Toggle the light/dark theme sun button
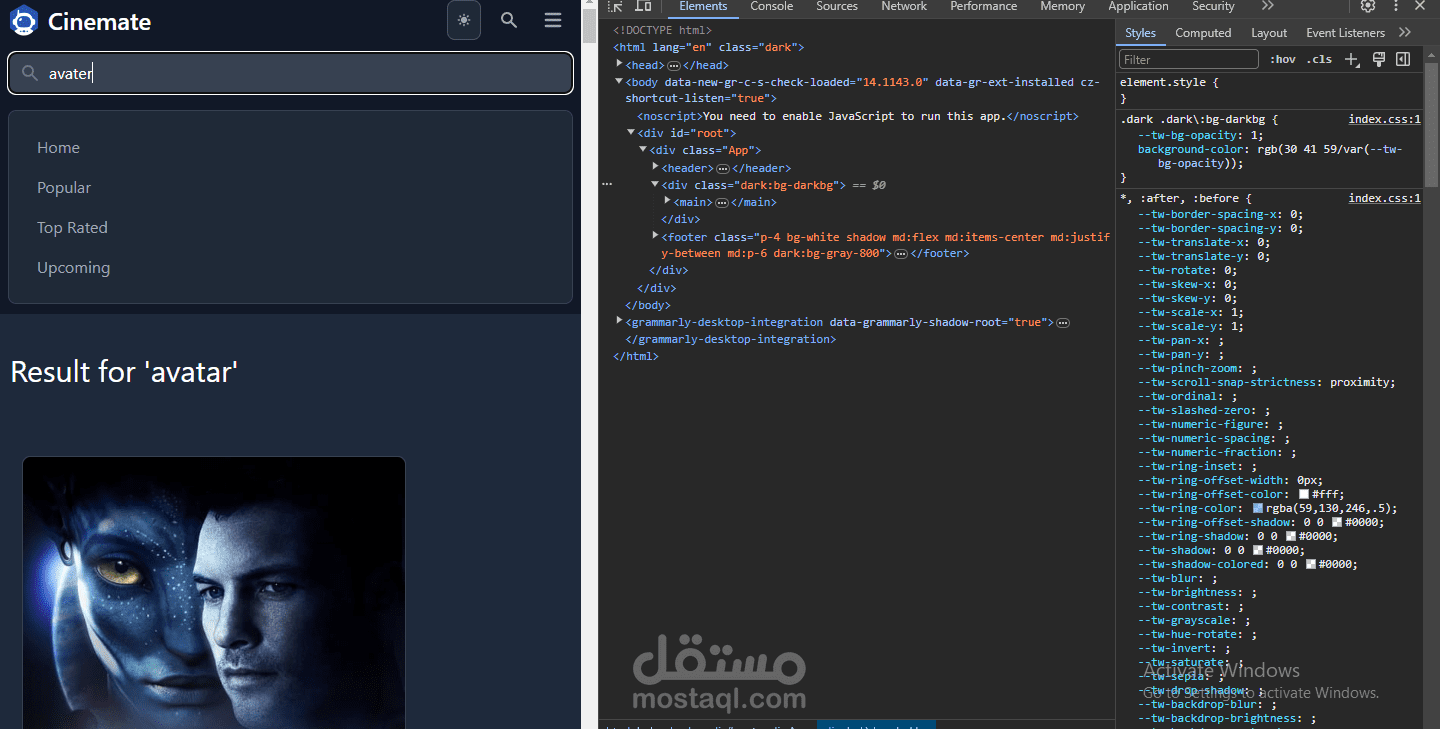Image resolution: width=1440 pixels, height=729 pixels. click(x=464, y=20)
